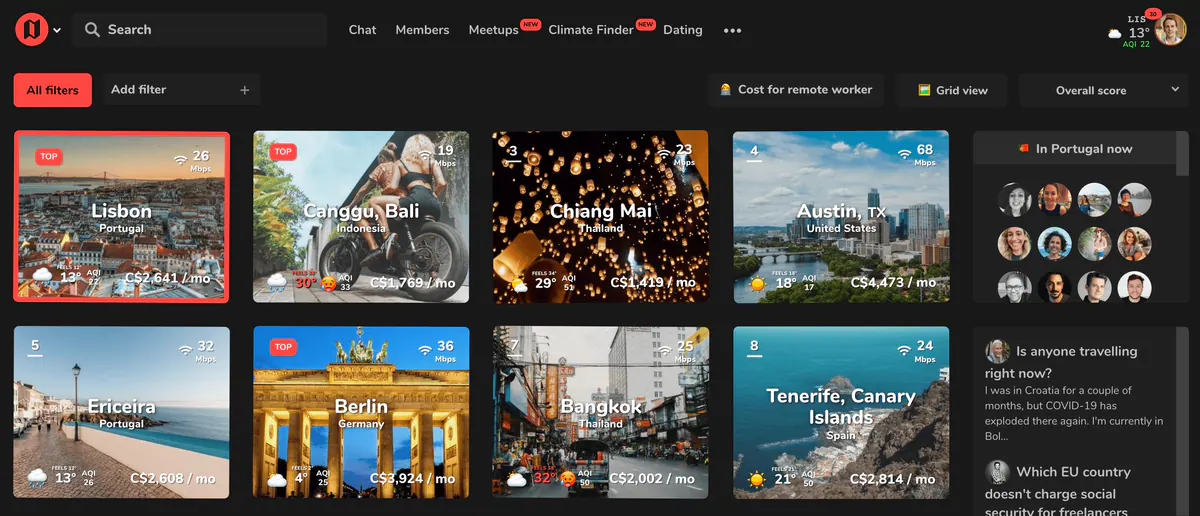Click the TOP badge on Canggu card

coord(283,152)
